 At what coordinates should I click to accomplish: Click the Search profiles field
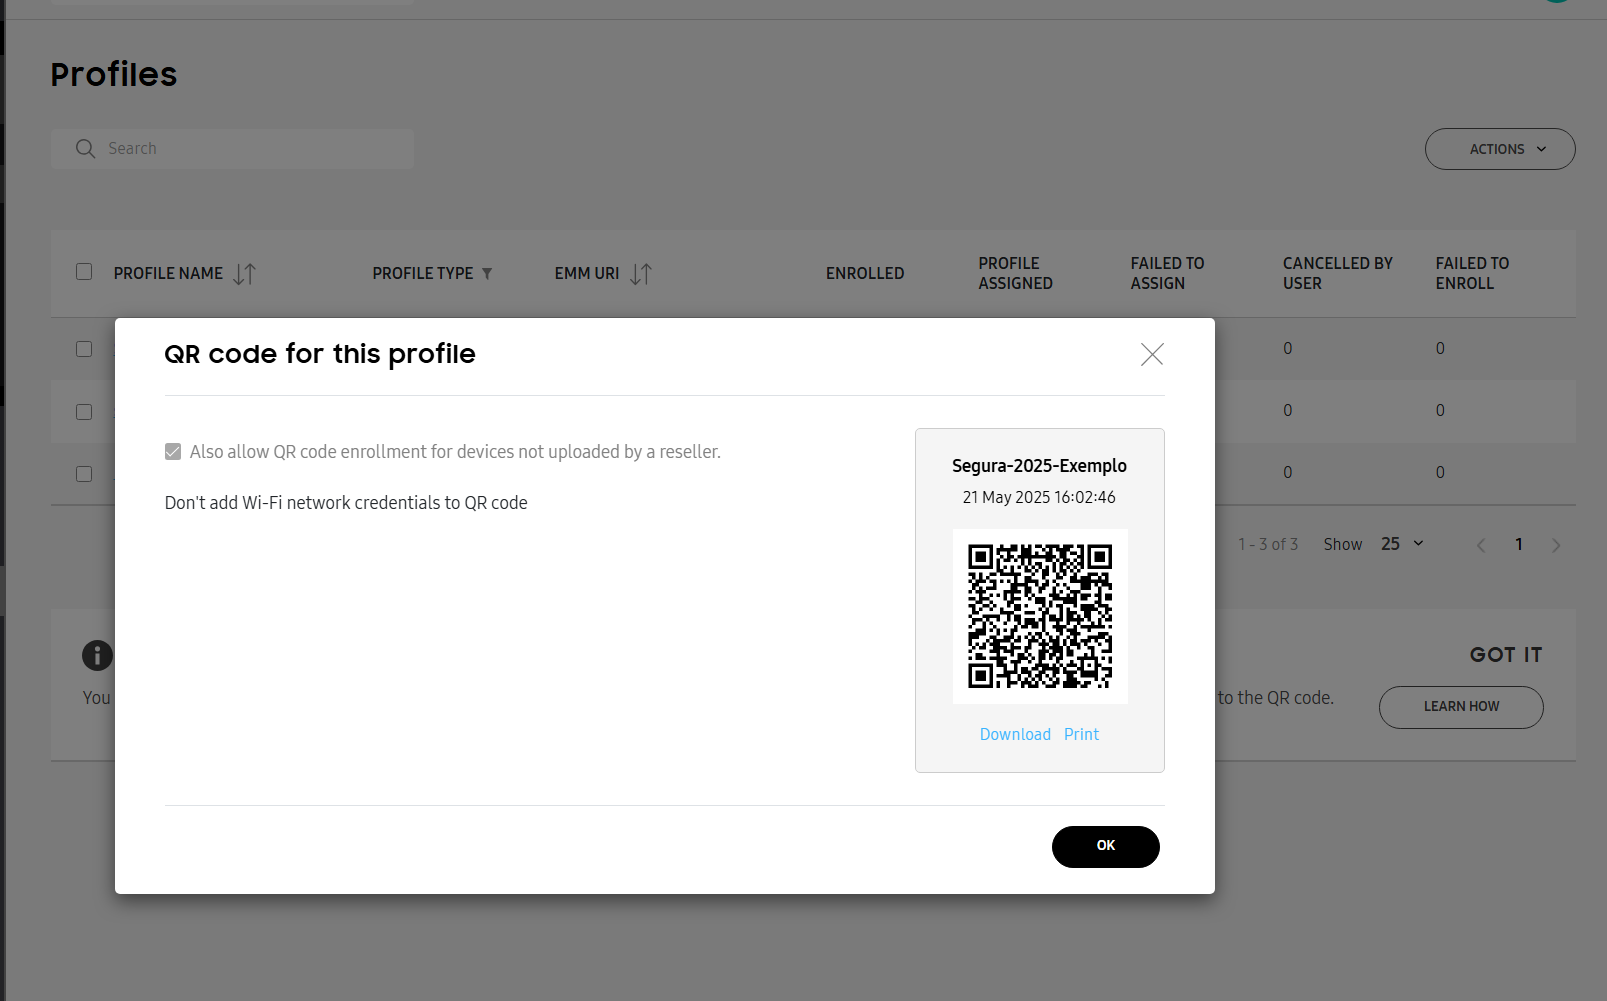click(x=232, y=149)
